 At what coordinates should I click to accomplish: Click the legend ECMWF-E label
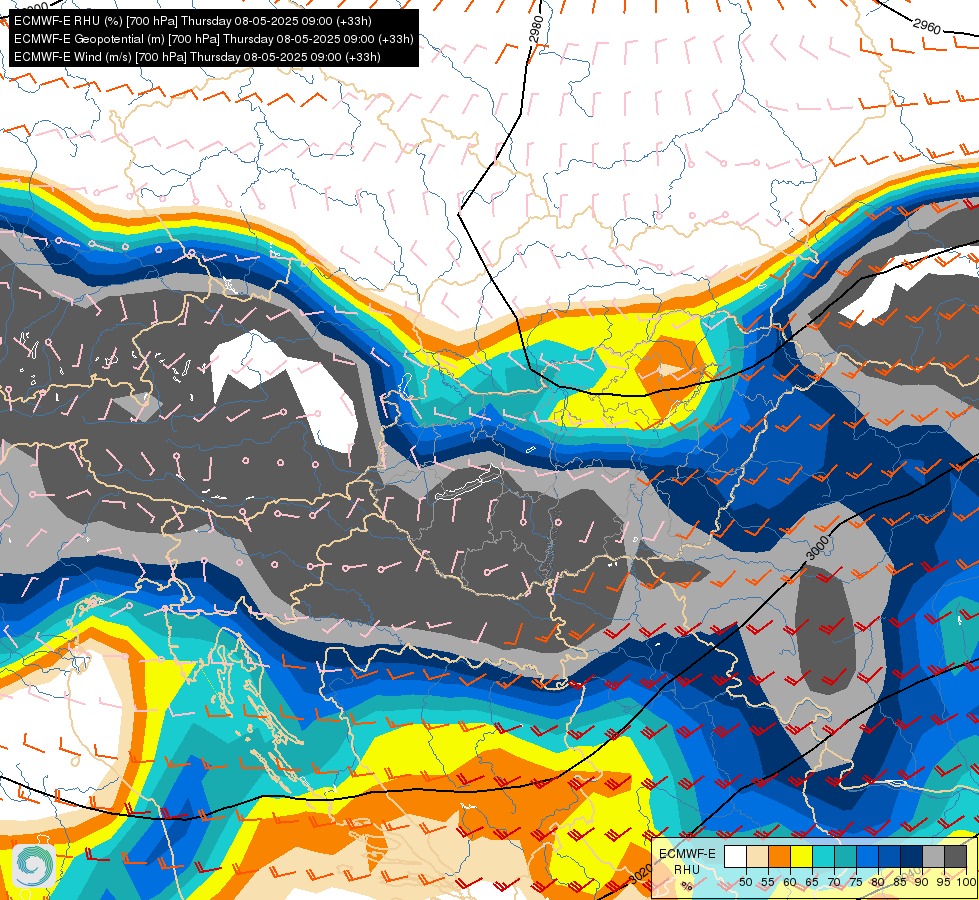coord(687,854)
